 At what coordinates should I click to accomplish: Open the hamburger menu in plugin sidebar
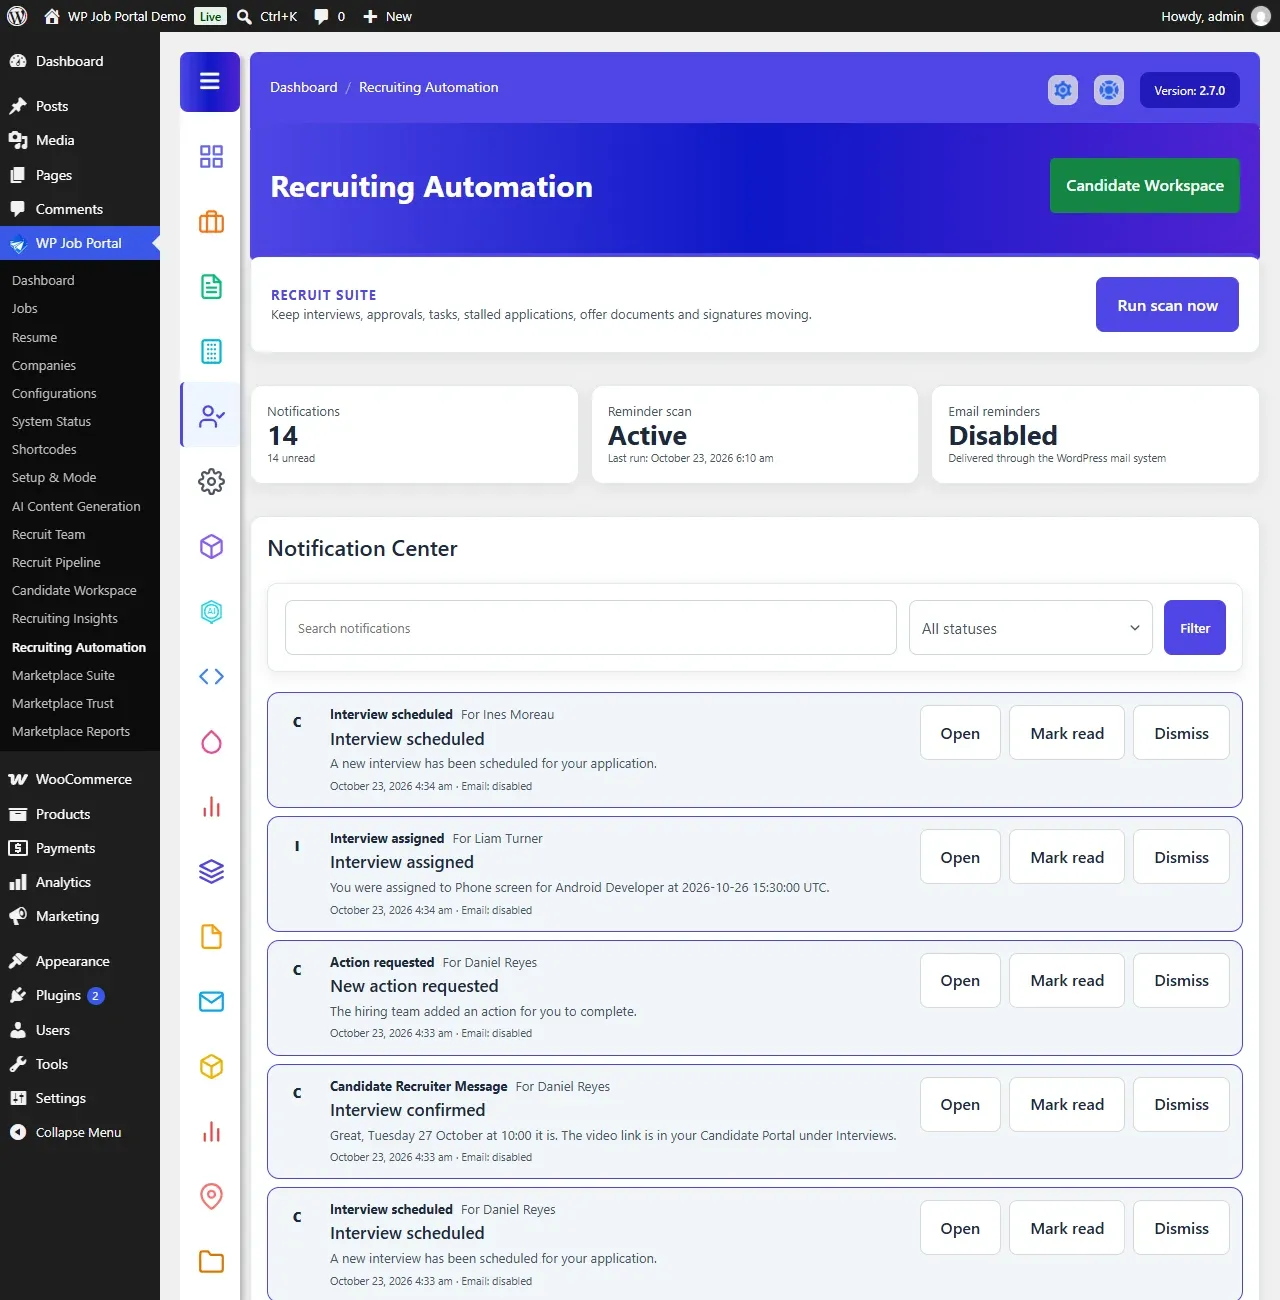210,81
